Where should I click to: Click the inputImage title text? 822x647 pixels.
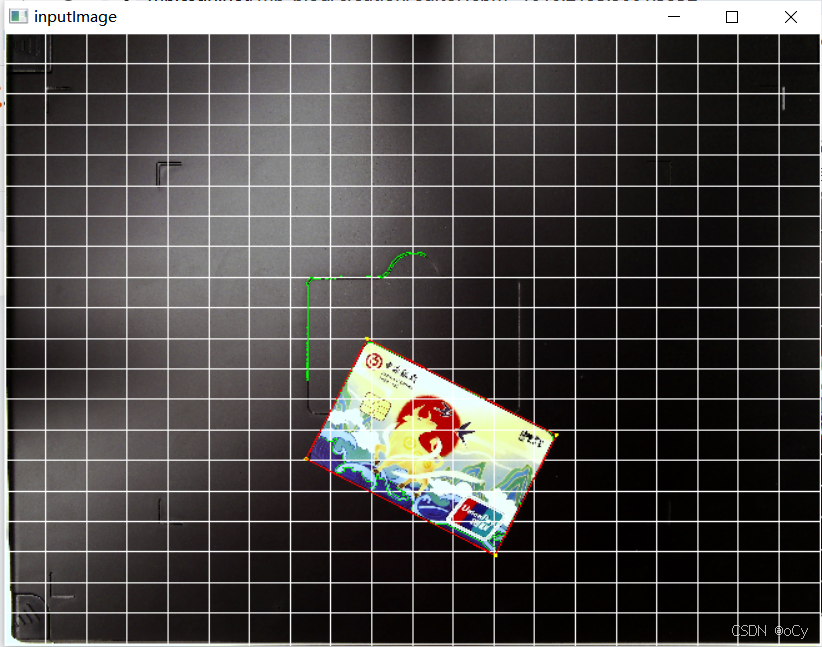75,17
